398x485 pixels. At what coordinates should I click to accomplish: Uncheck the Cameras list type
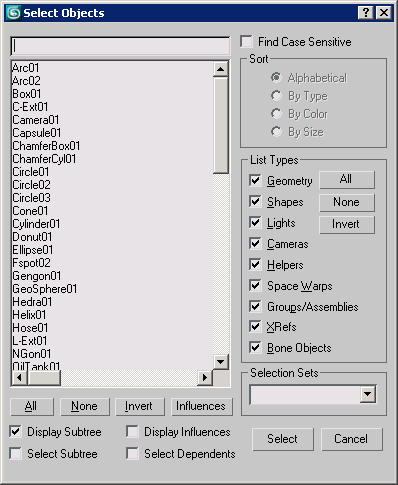click(x=255, y=244)
